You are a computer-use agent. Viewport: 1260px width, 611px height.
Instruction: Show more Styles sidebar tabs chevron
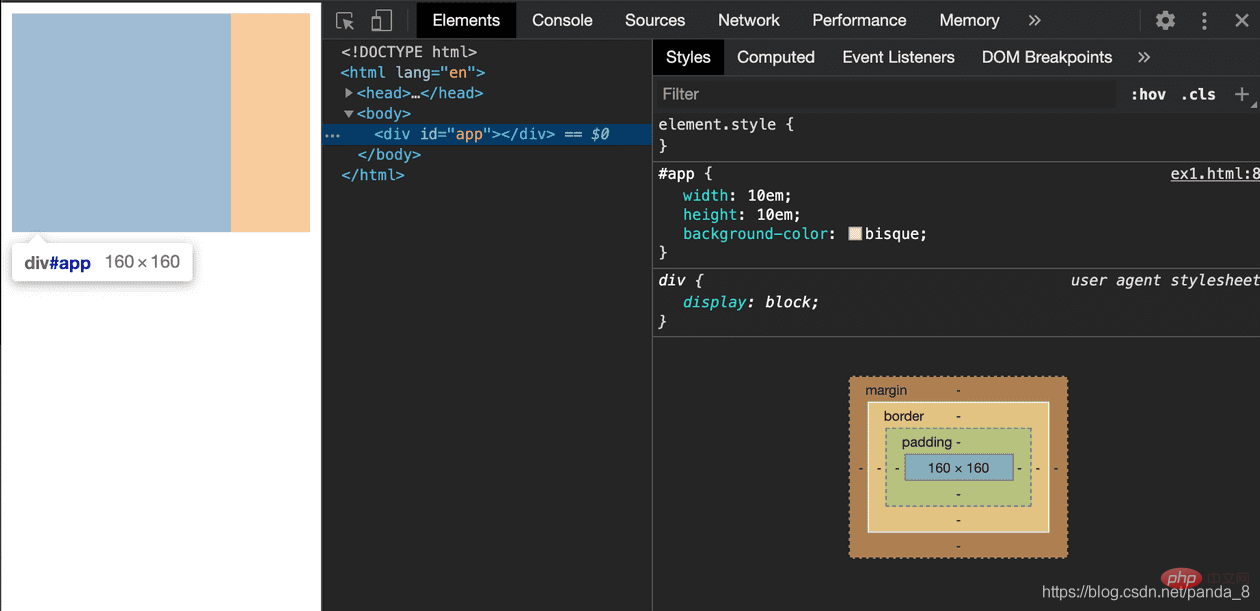coord(1144,57)
